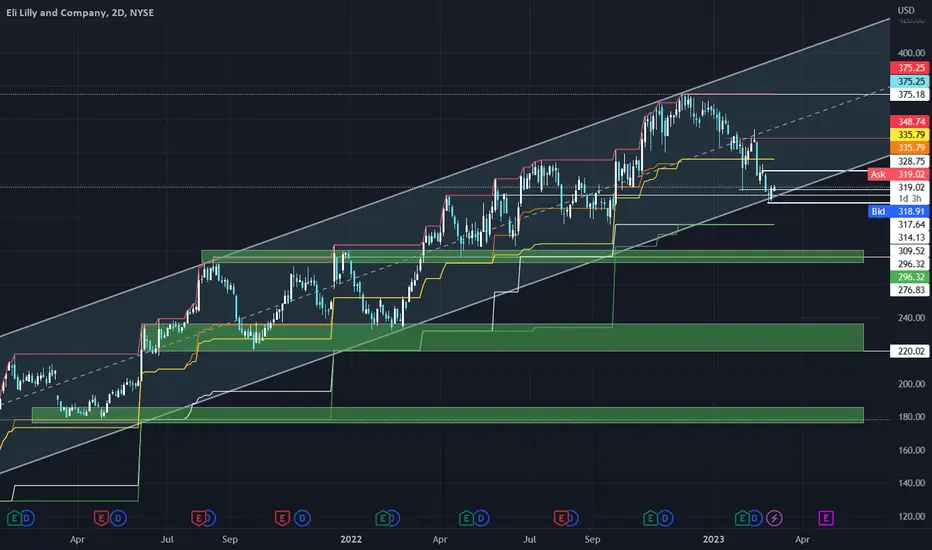Click the 220.02 price label
Image resolution: width=932 pixels, height=550 pixels.
(x=909, y=351)
